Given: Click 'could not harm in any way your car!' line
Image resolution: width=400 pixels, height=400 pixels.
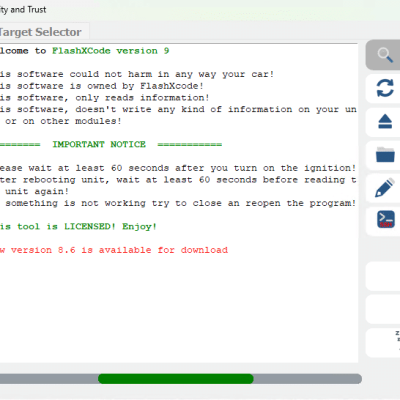Looking at the screenshot, I should point(137,74).
